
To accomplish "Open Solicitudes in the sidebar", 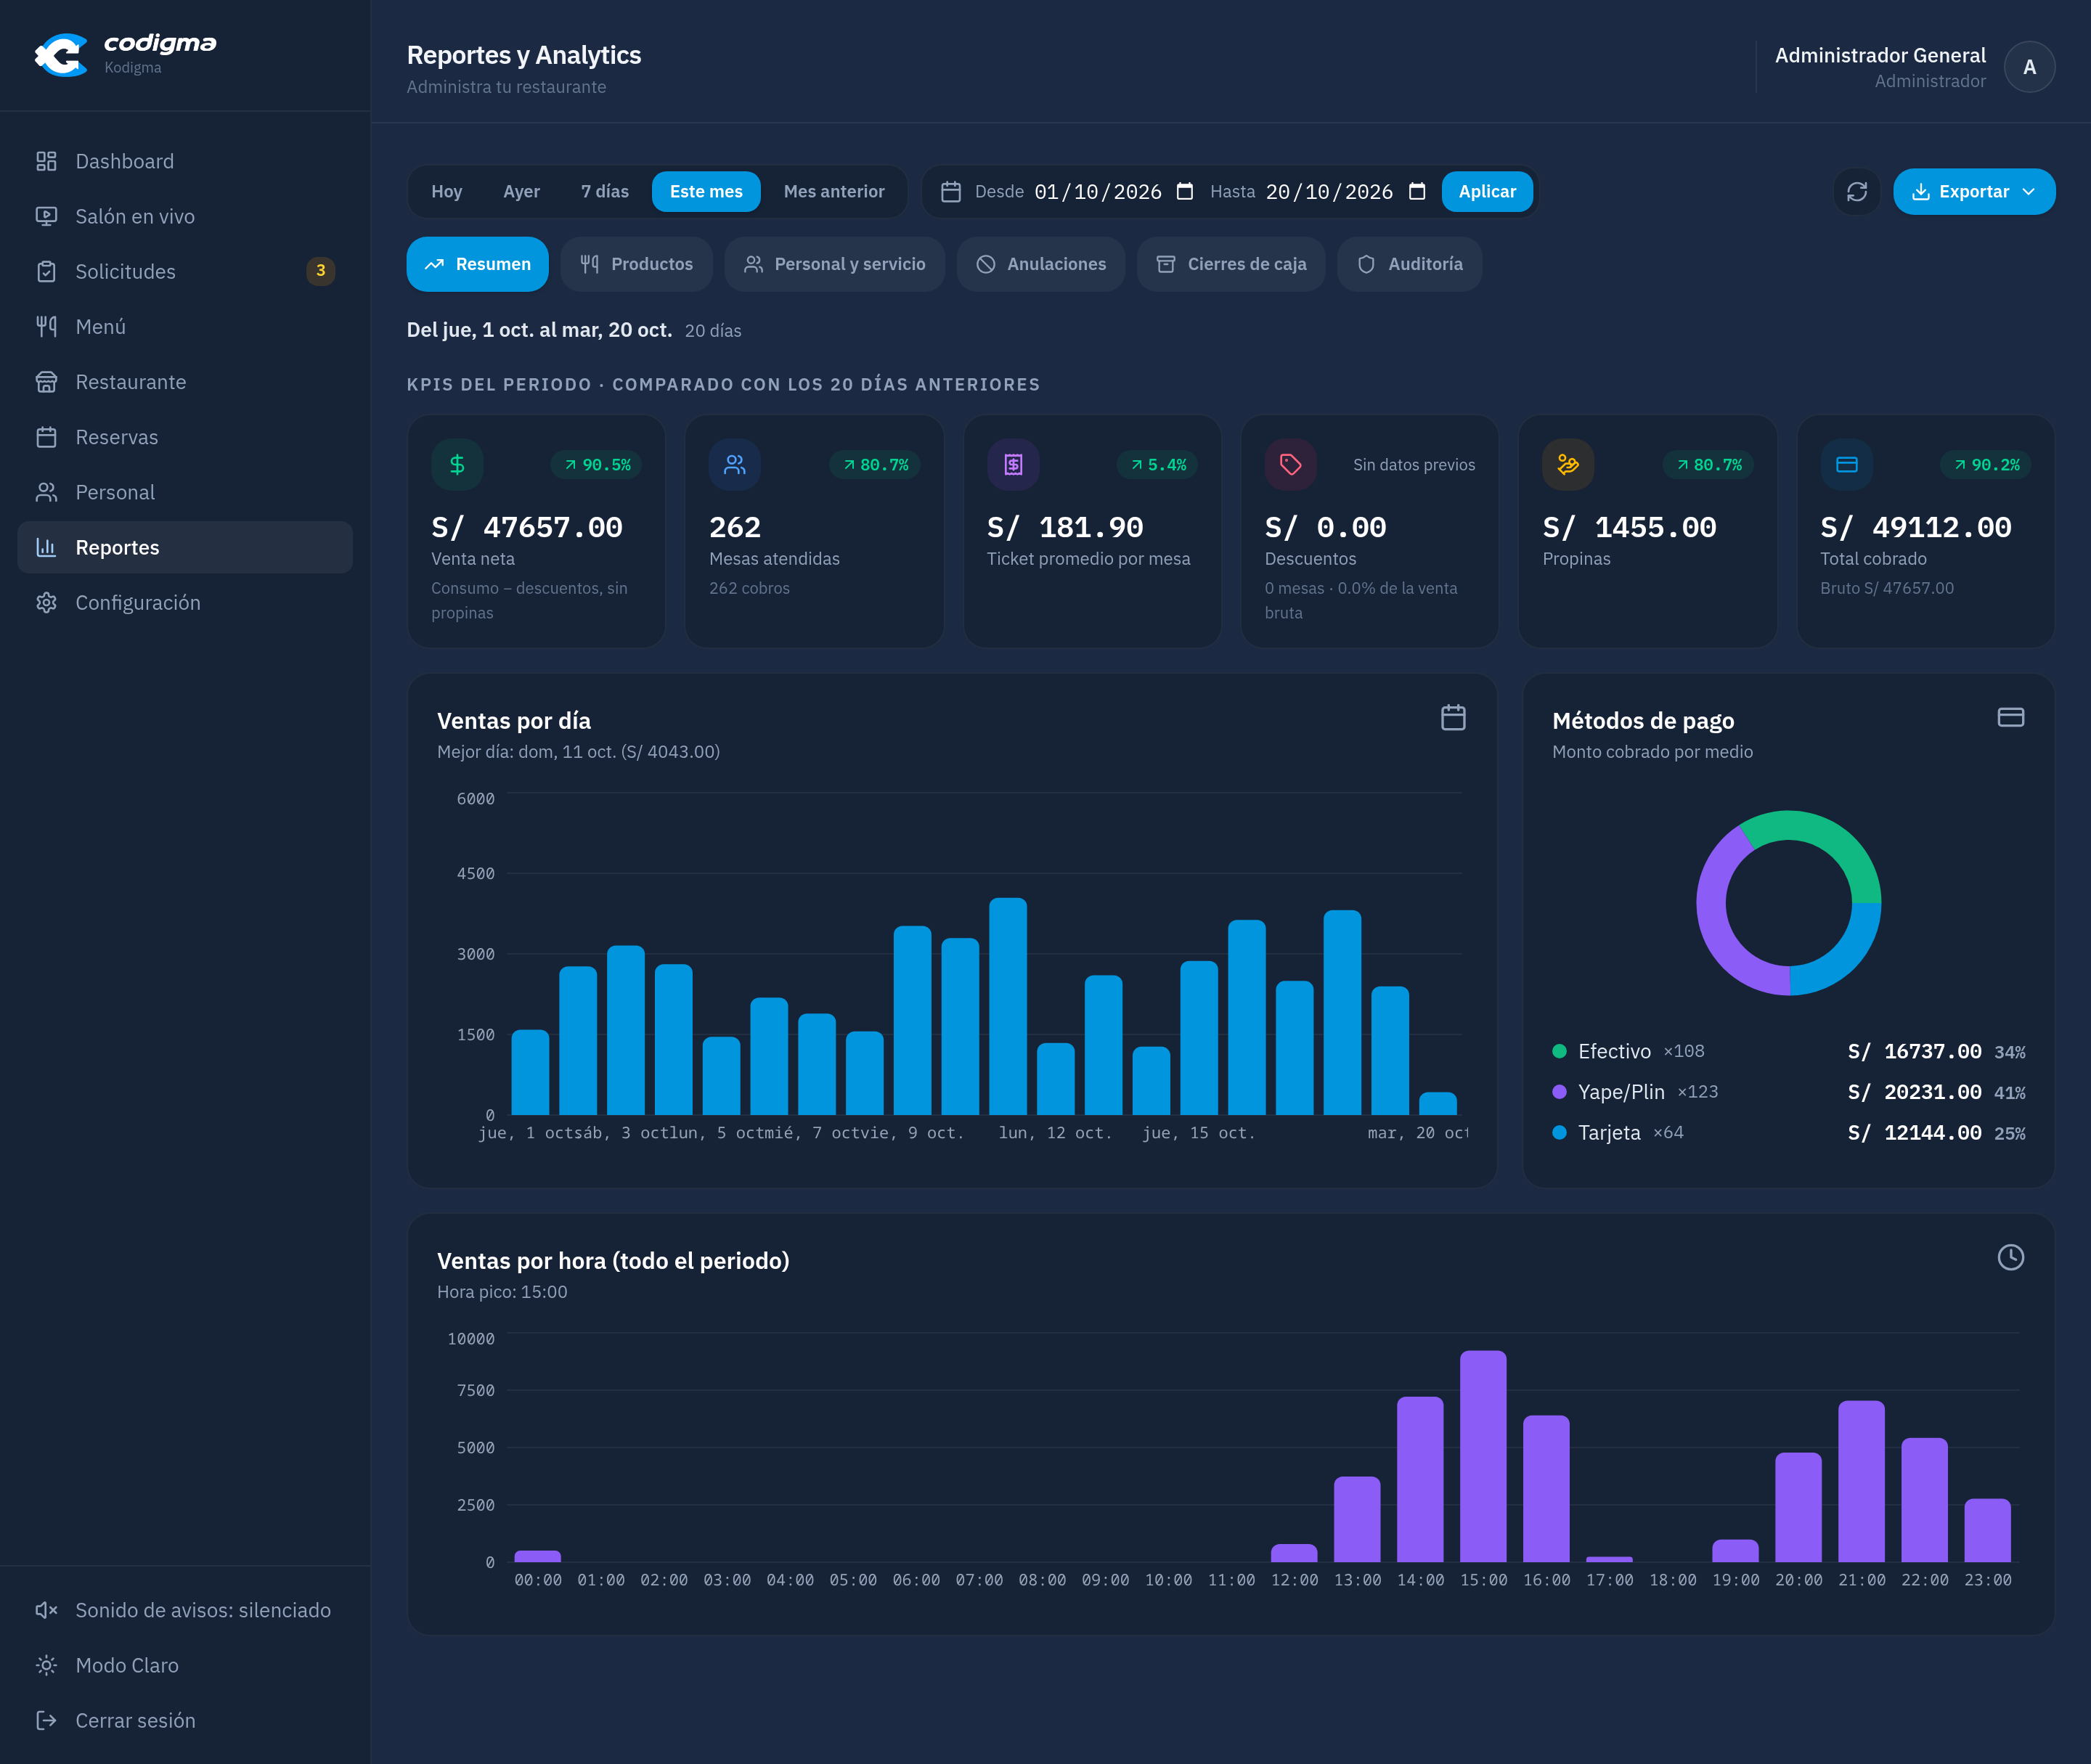I will click(185, 271).
